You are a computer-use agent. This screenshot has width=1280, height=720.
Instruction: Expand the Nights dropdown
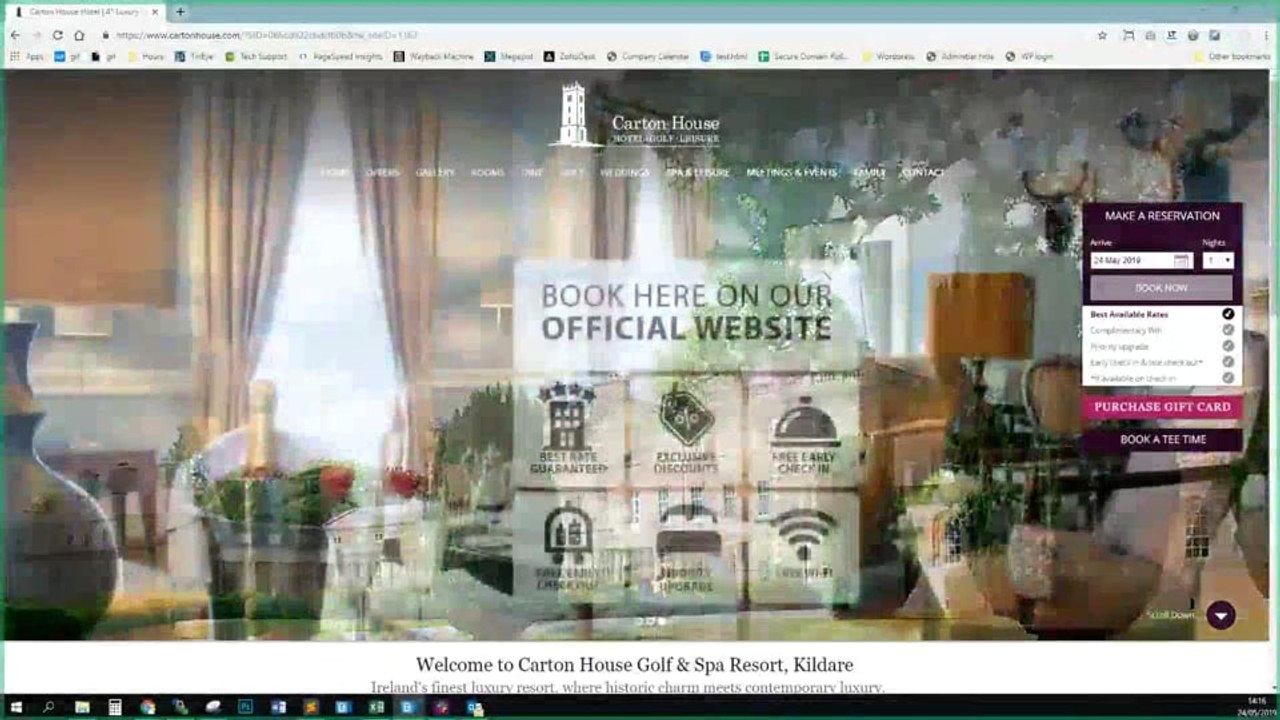click(x=1218, y=260)
